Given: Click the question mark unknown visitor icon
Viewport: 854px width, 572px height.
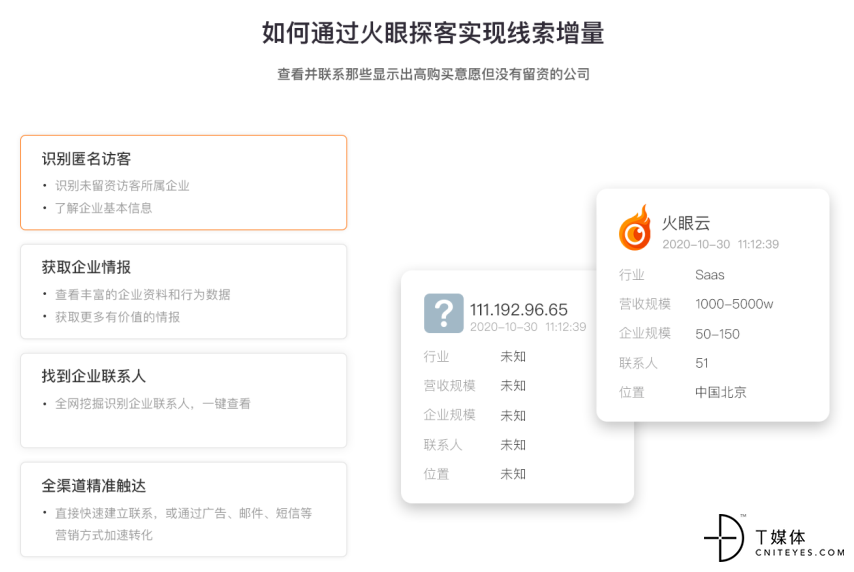Looking at the screenshot, I should coord(444,313).
